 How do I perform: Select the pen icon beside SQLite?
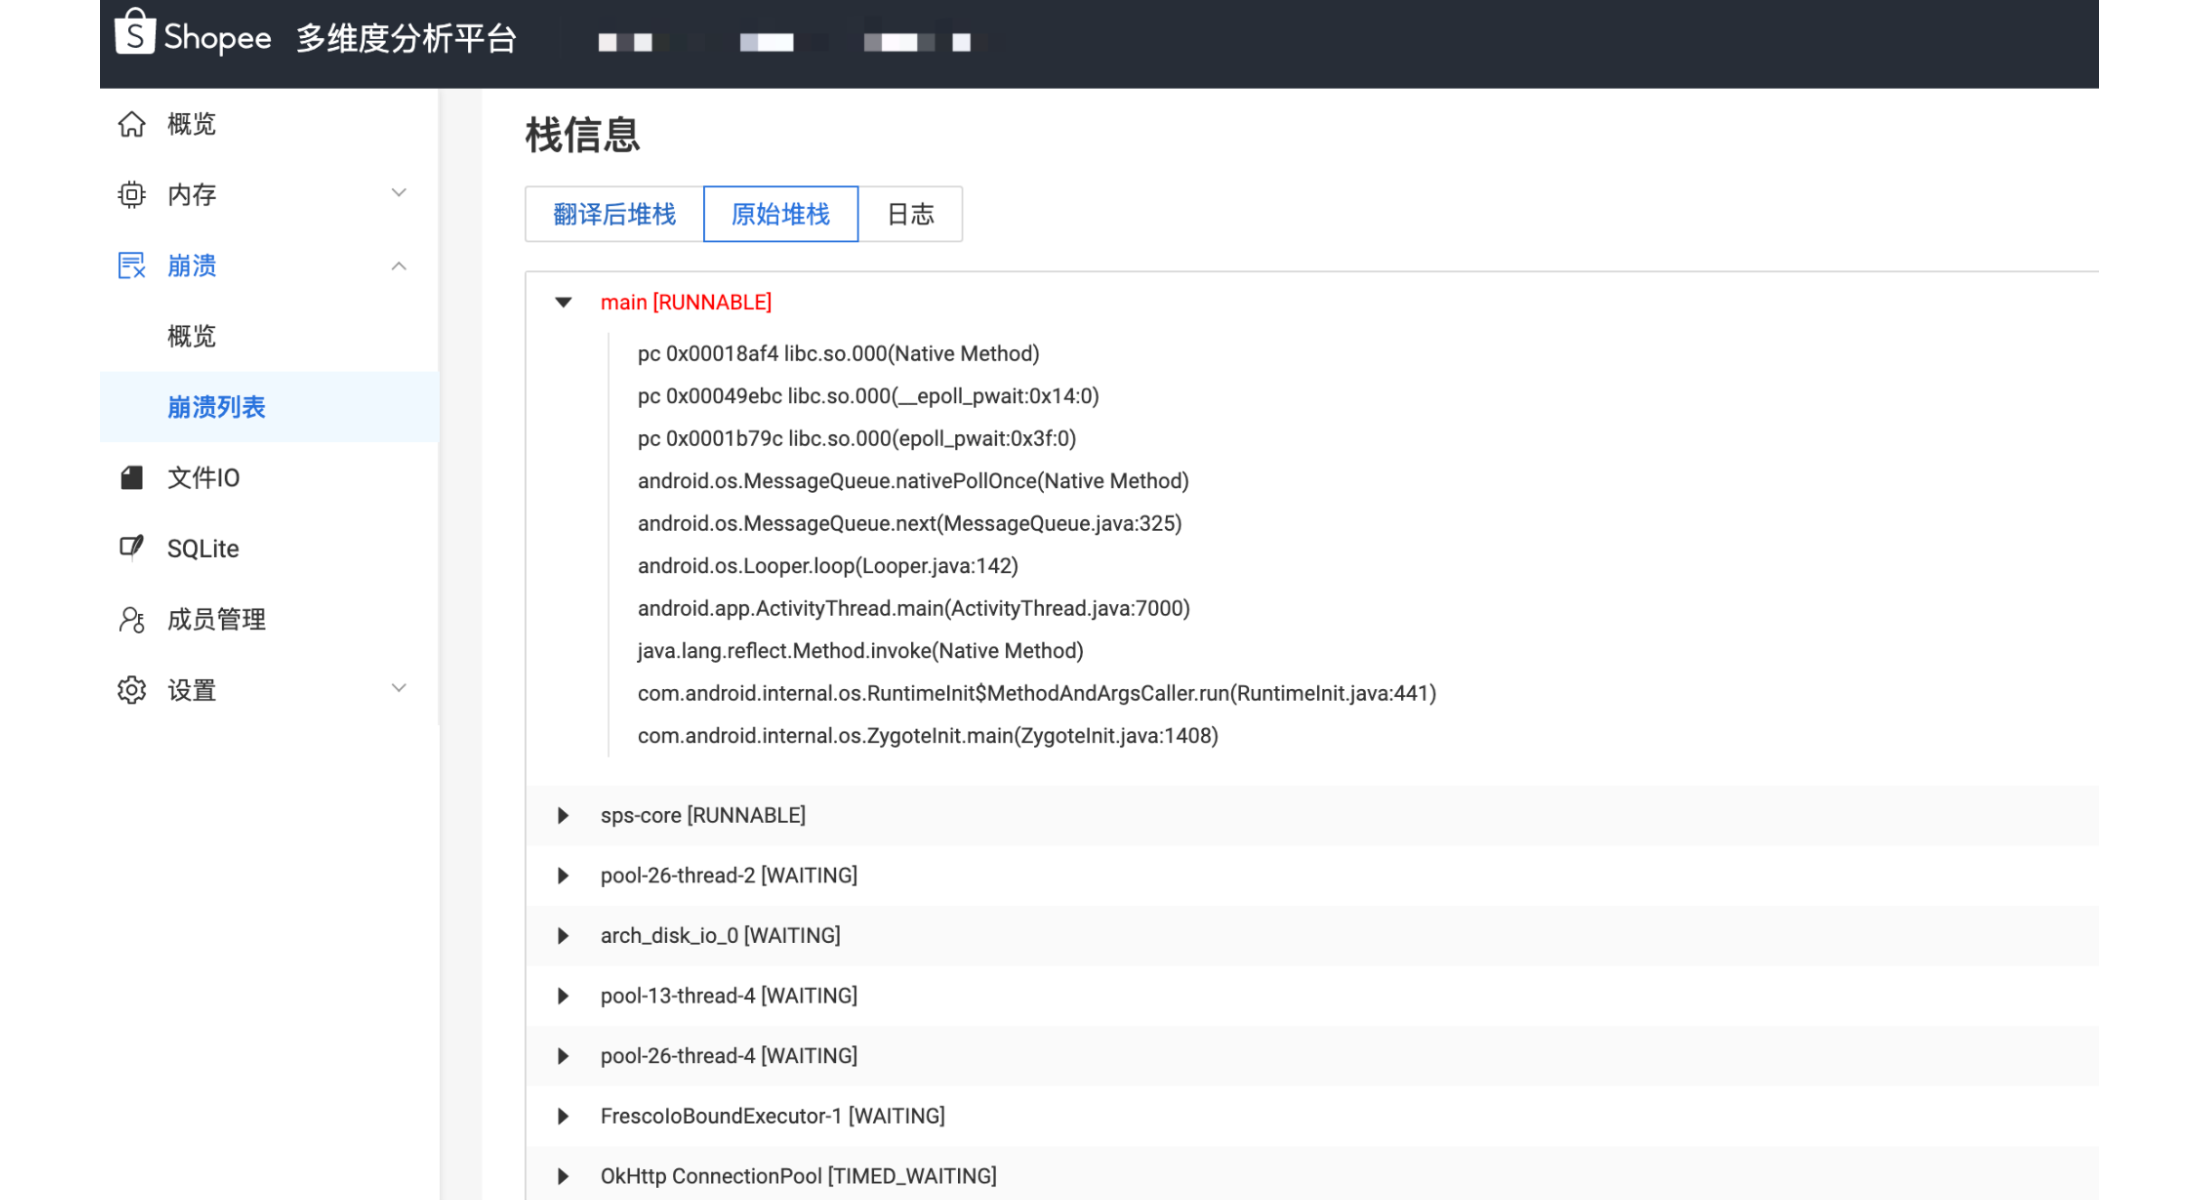click(x=132, y=547)
